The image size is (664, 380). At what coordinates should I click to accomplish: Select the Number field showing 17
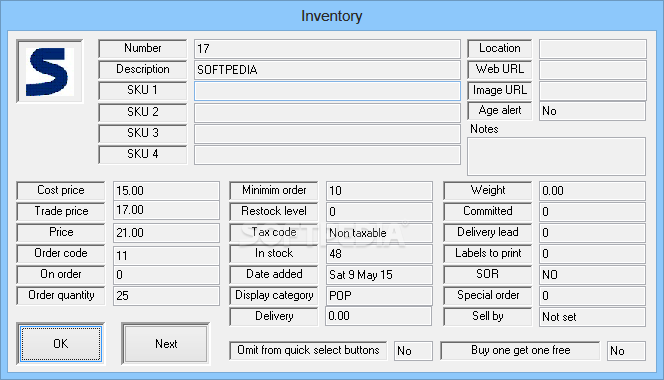[327, 49]
